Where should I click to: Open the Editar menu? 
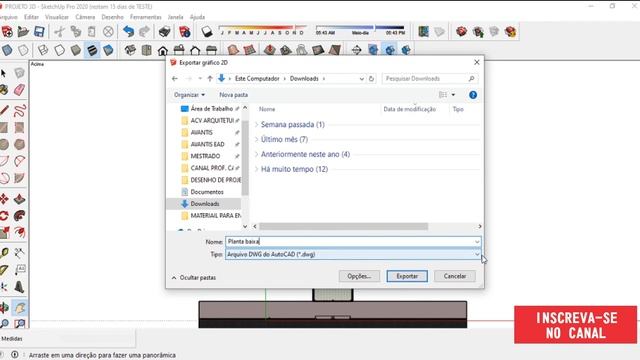pyautogui.click(x=31, y=17)
